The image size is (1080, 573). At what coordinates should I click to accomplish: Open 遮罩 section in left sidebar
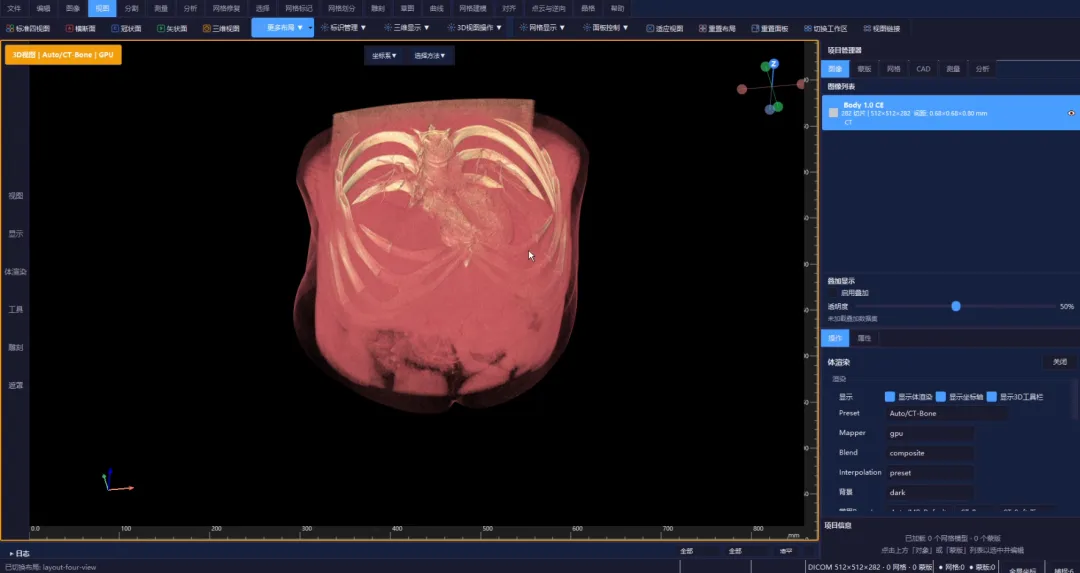pos(16,385)
